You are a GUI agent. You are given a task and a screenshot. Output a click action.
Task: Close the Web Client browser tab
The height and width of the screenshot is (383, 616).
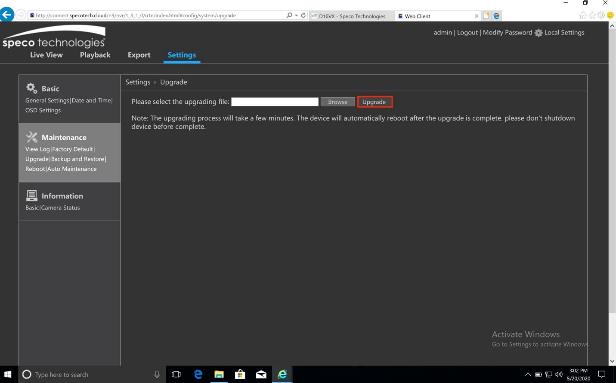477,16
